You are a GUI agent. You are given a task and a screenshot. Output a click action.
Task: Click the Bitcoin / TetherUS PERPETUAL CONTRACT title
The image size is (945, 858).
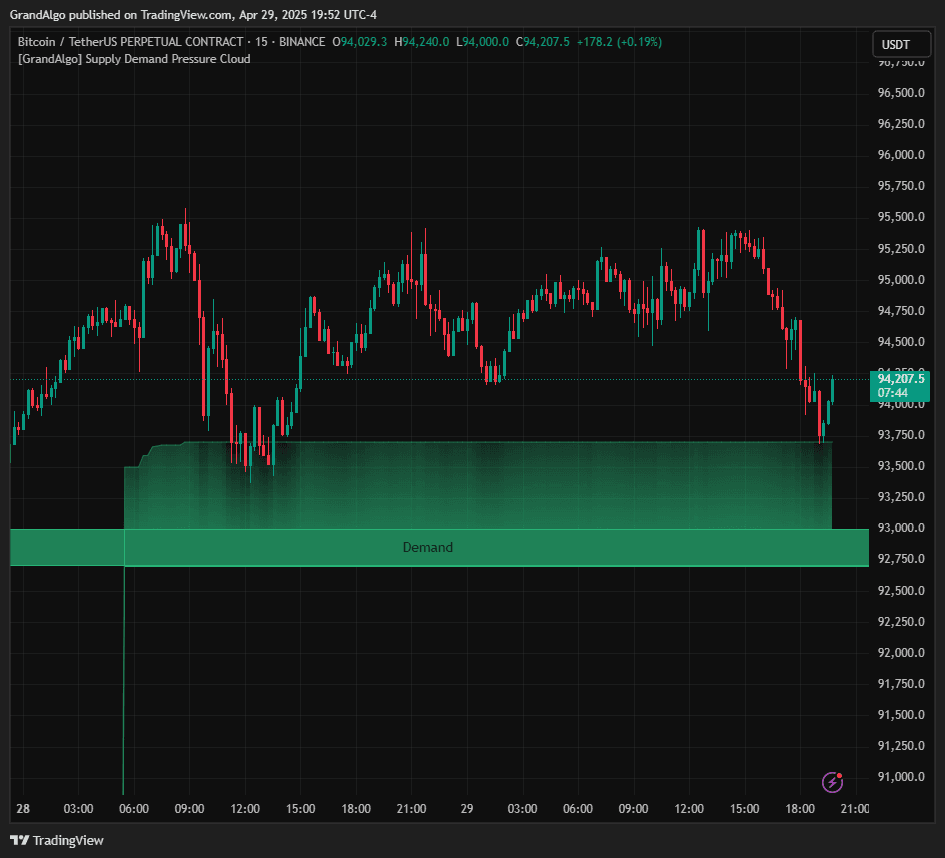[x=130, y=42]
